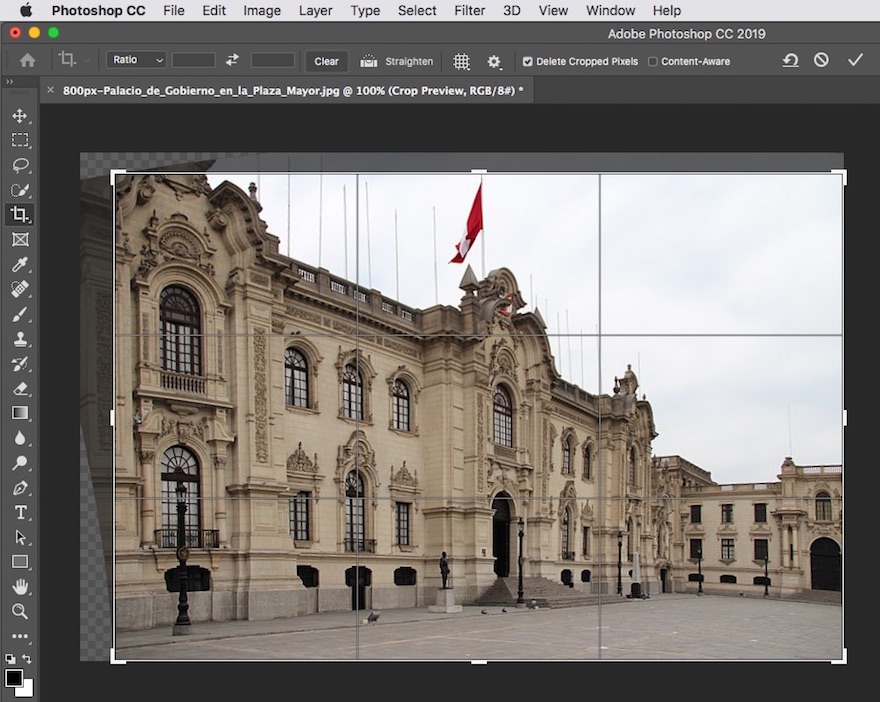Open the crop overlay options grid
This screenshot has height=702, width=880.
[461, 61]
